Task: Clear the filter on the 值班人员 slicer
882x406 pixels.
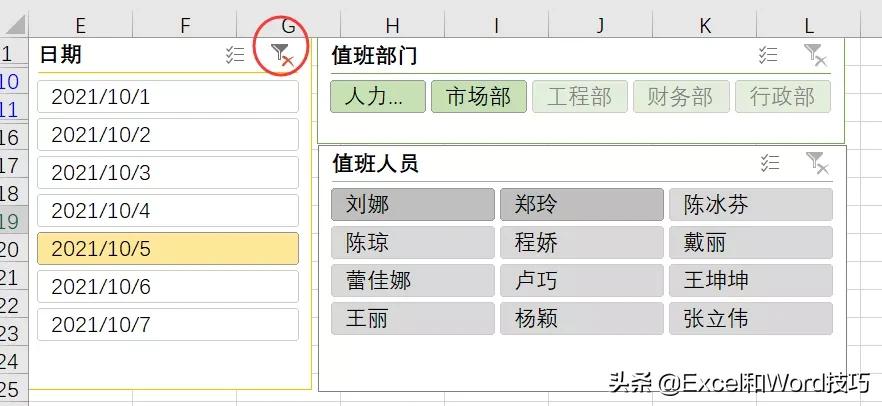Action: tap(817, 163)
